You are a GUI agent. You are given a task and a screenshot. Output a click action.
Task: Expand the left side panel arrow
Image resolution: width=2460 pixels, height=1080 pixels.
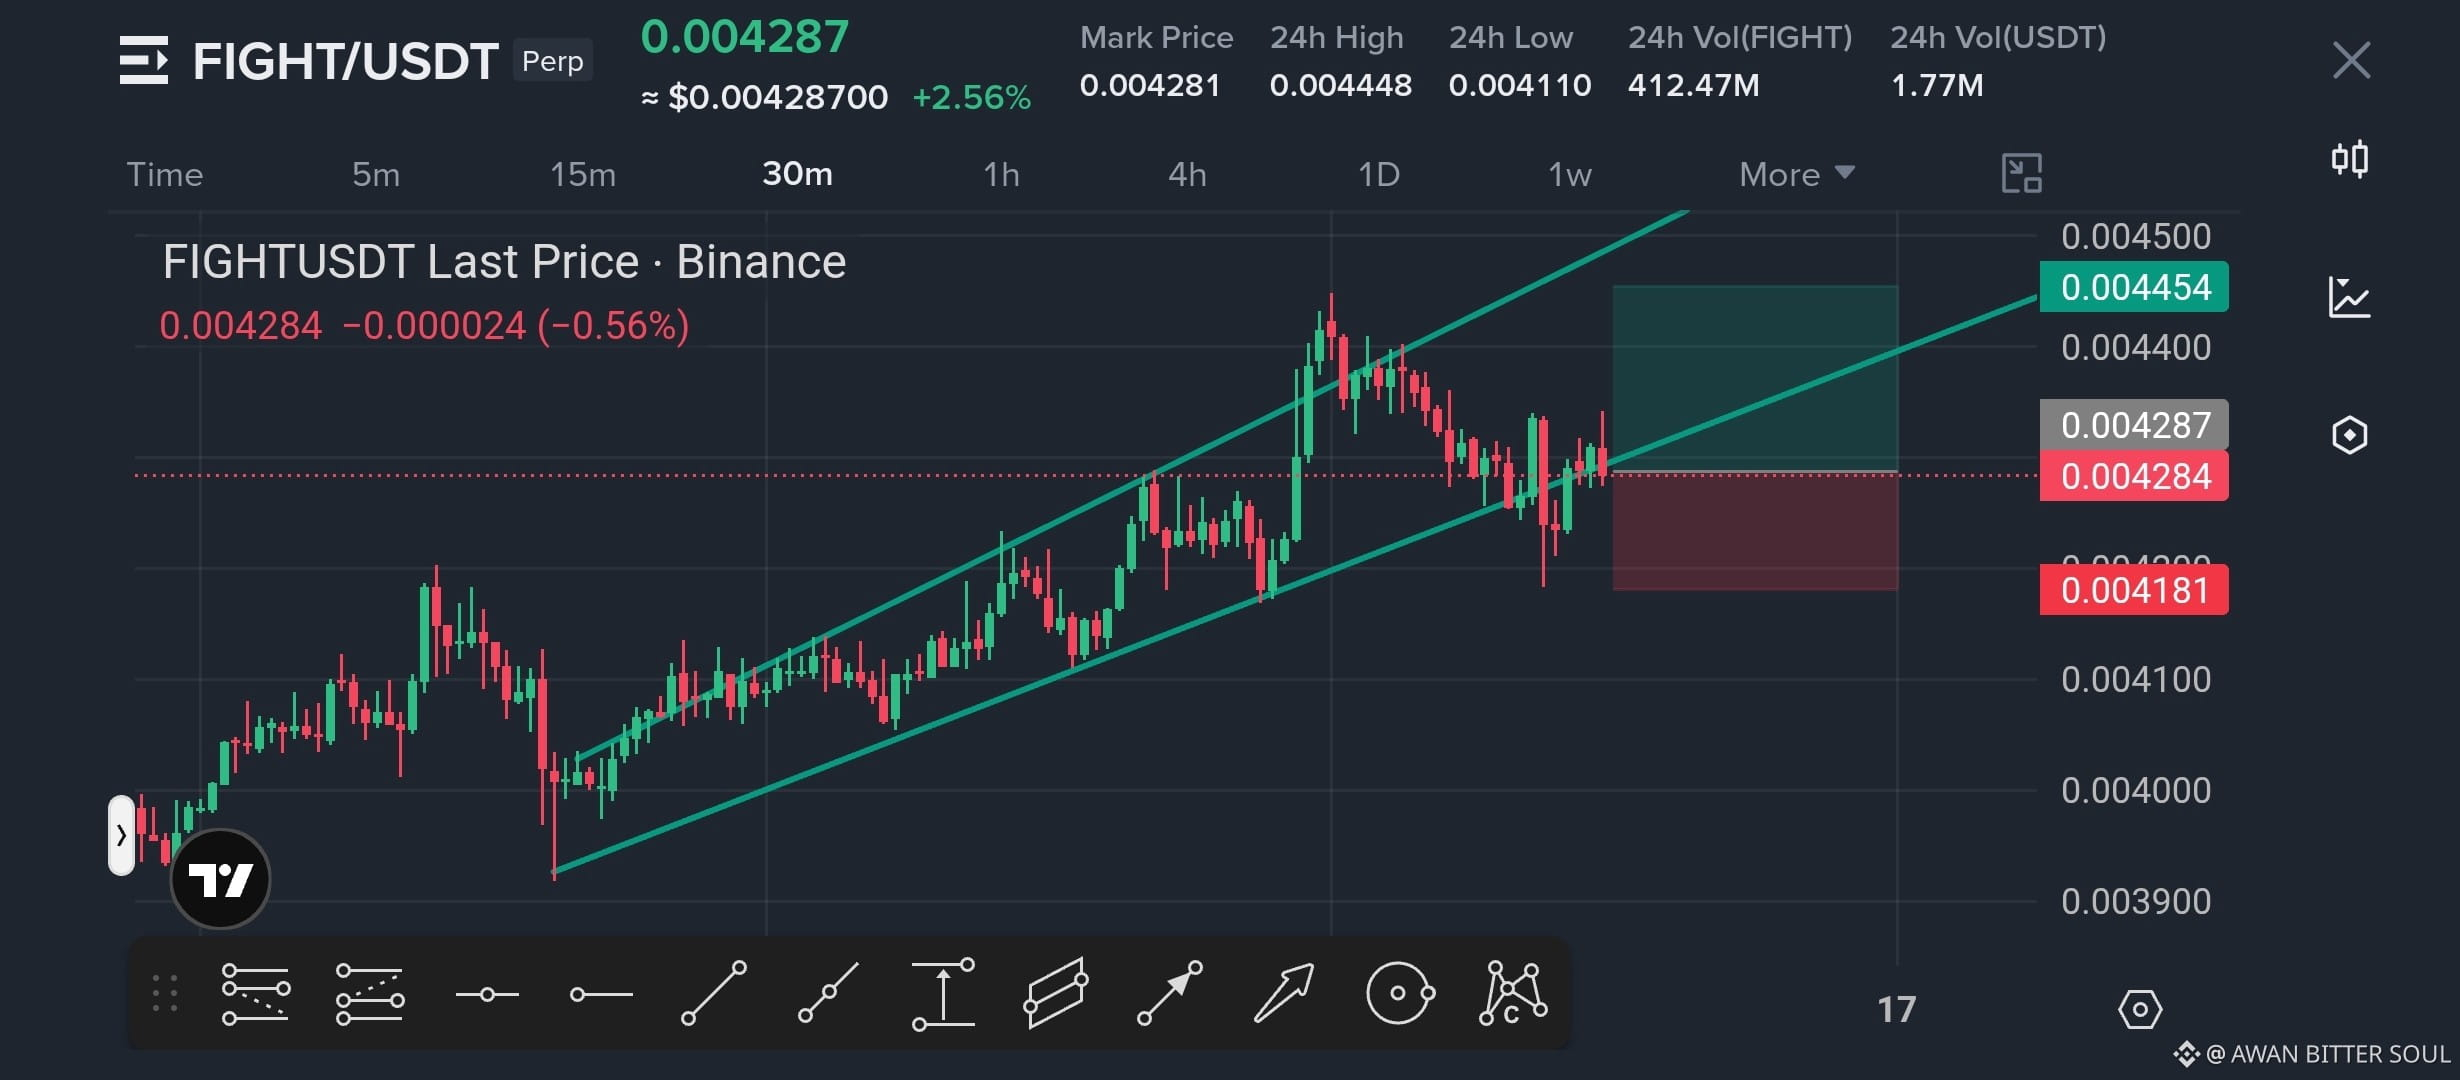[x=121, y=835]
